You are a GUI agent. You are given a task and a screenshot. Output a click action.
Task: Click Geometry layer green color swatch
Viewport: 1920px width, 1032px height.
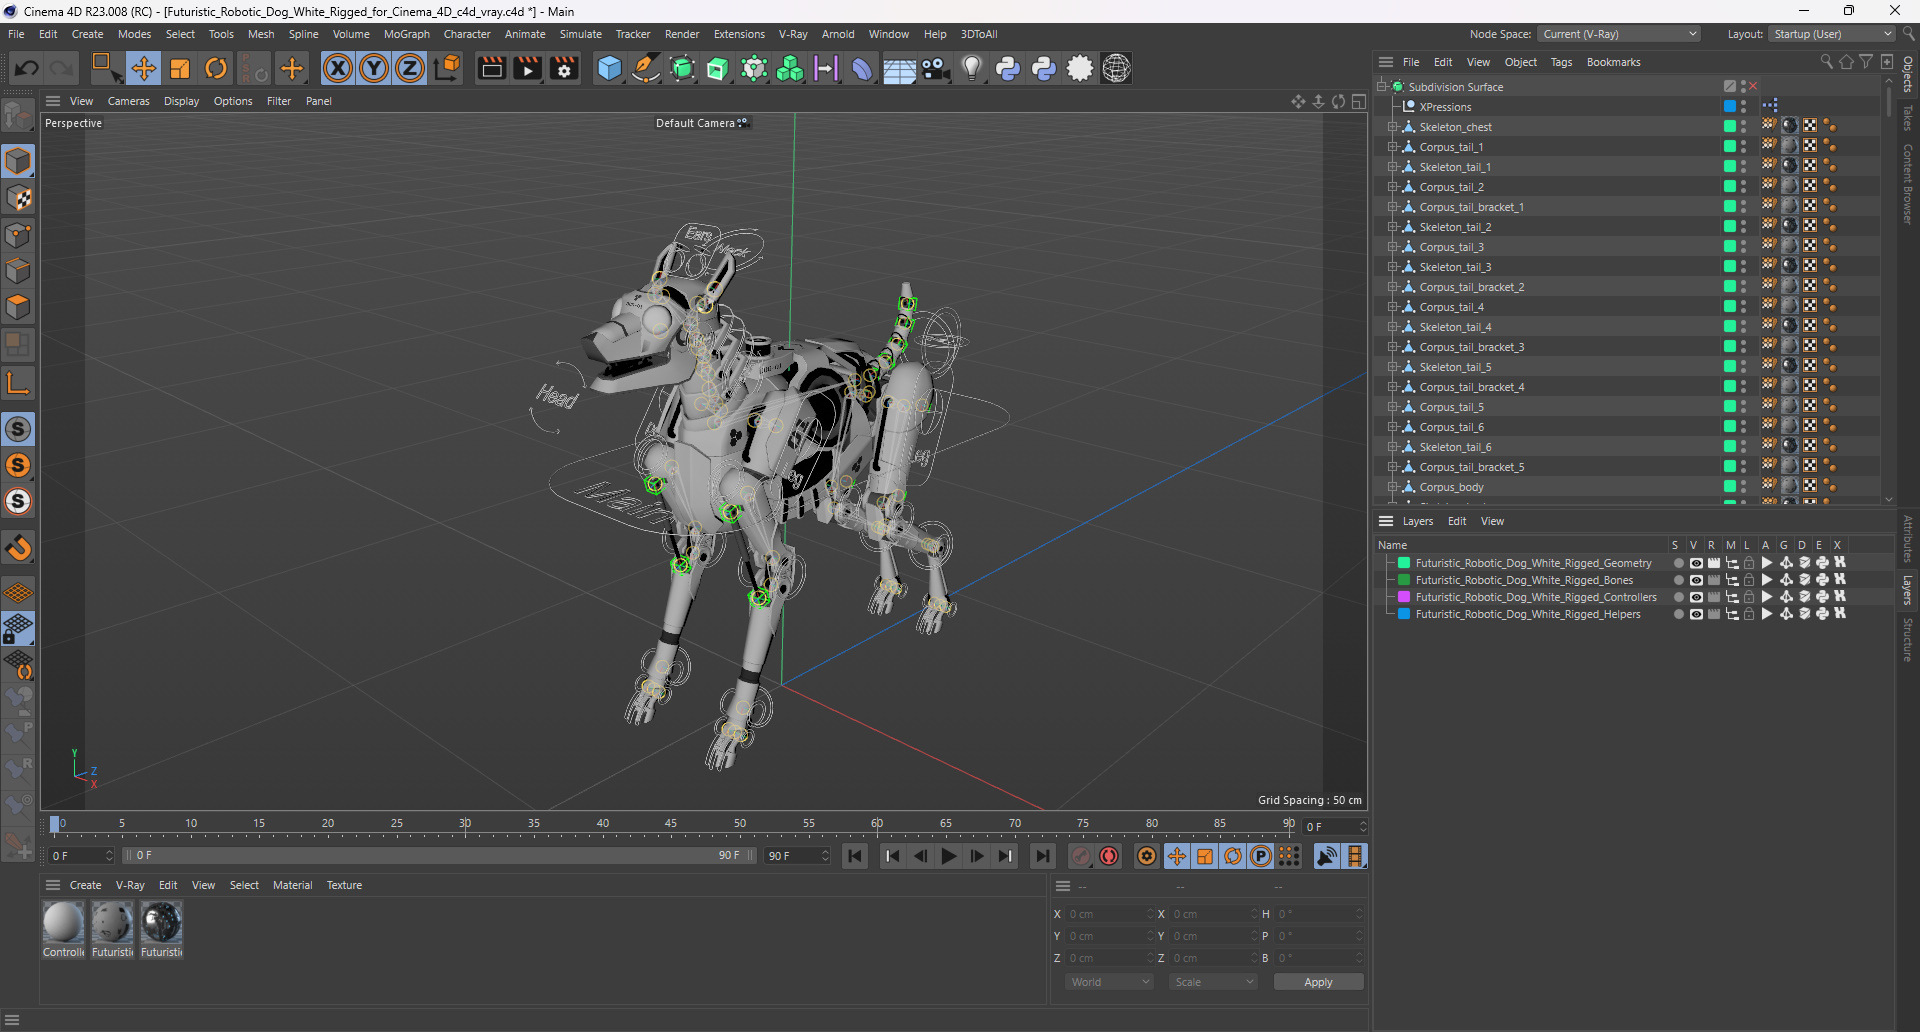click(x=1404, y=563)
